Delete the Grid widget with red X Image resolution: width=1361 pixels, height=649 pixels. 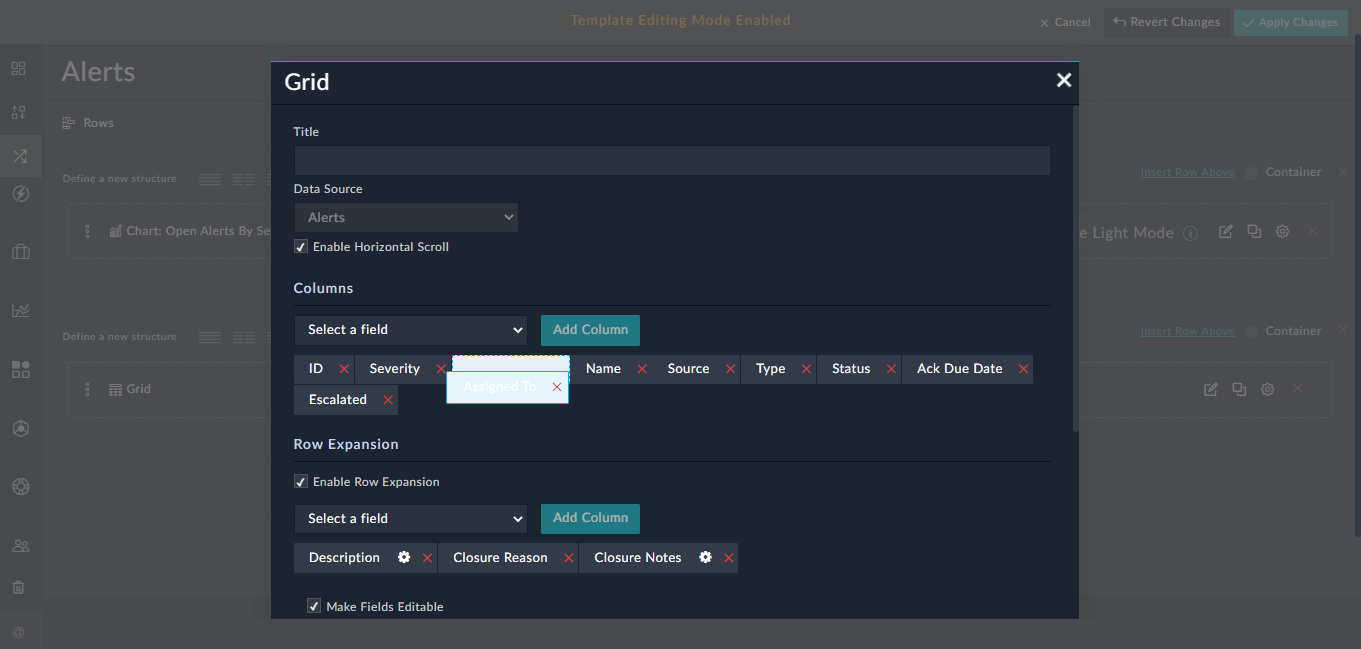(1298, 388)
